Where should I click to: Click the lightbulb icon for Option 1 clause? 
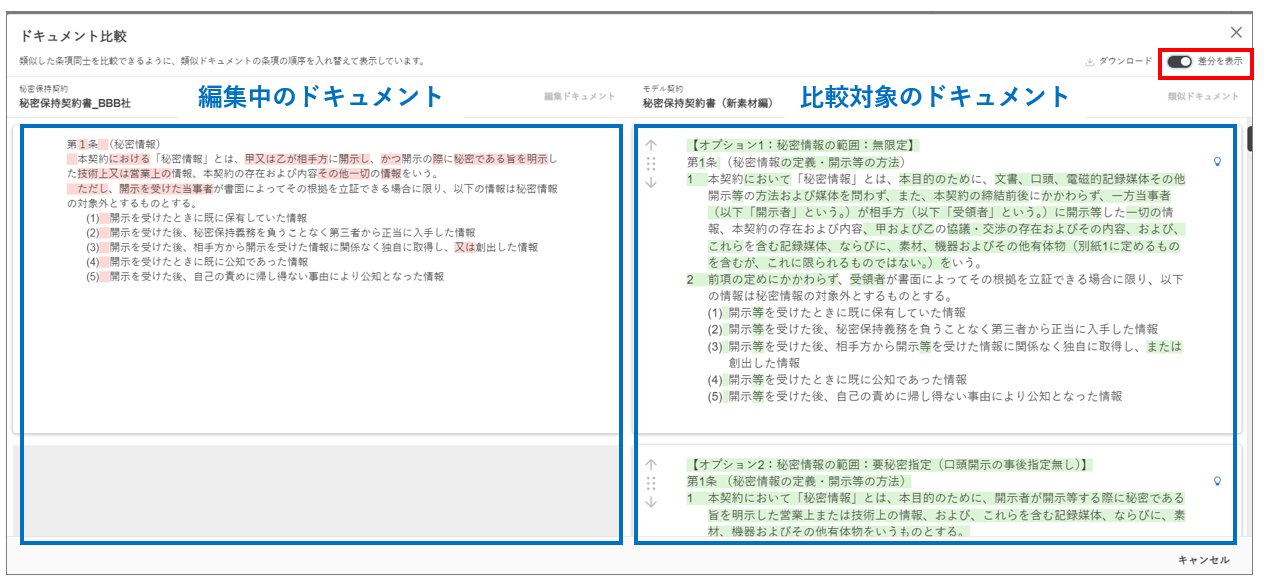(x=1217, y=161)
